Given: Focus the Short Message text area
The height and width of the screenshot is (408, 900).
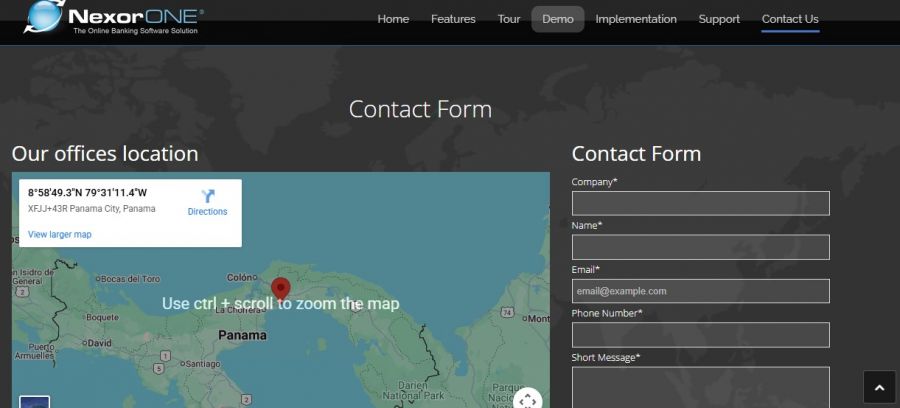Looking at the screenshot, I should (700, 388).
